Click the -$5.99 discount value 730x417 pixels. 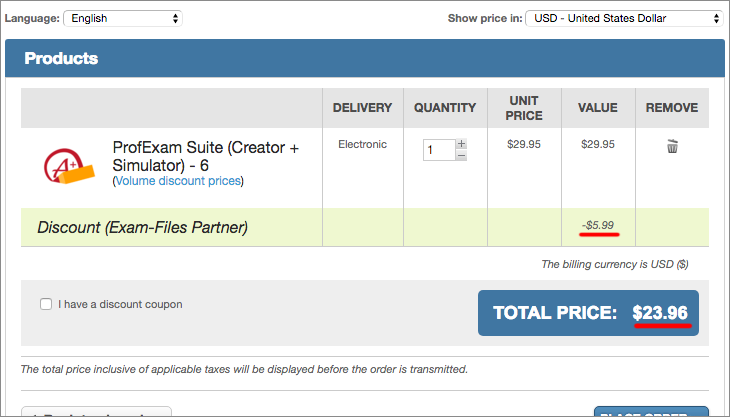tap(597, 227)
